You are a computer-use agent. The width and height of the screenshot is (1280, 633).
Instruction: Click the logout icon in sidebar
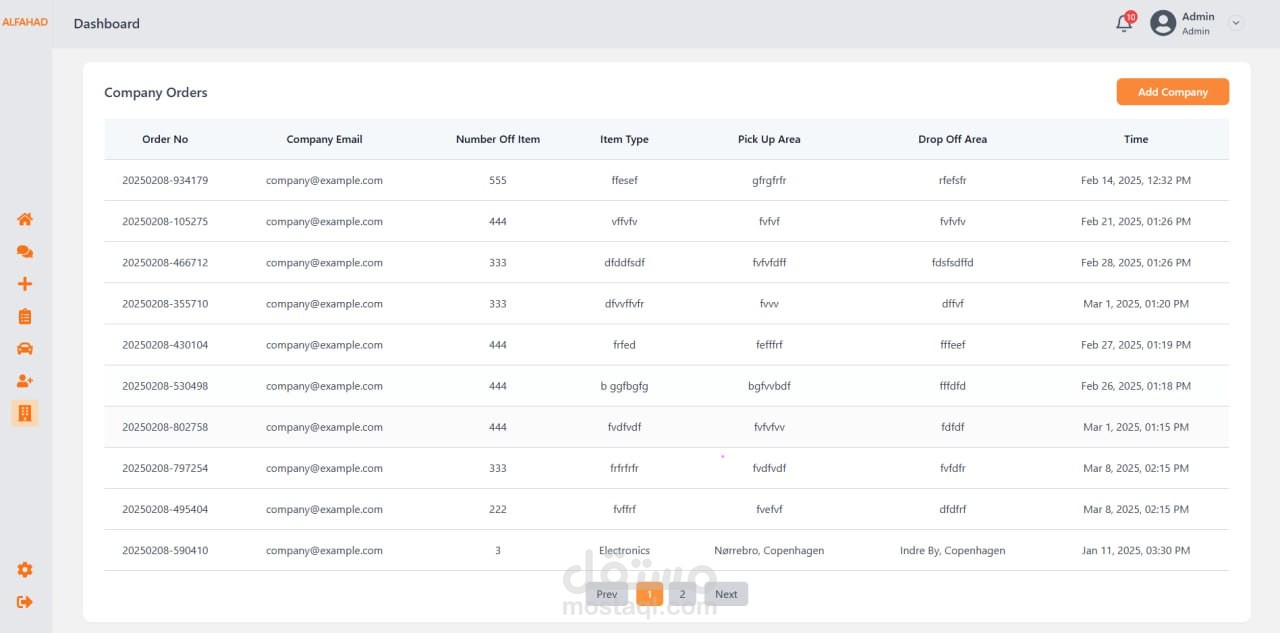click(x=25, y=602)
